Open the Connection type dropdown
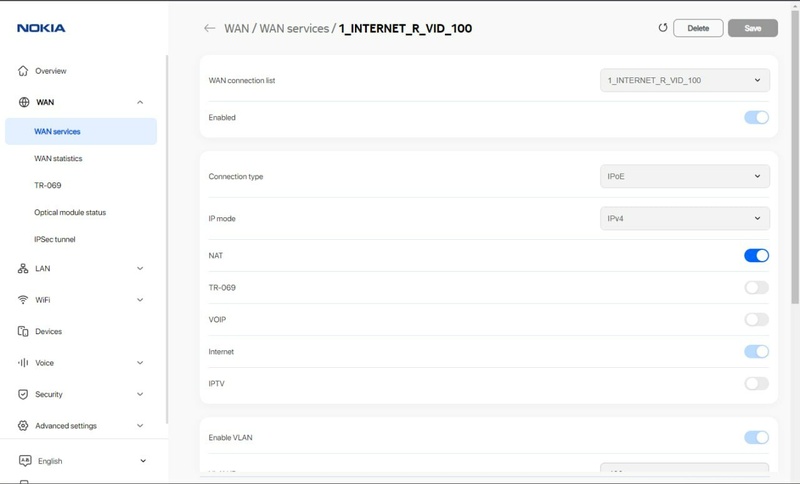Screen dimensions: 800x484 (x=684, y=177)
